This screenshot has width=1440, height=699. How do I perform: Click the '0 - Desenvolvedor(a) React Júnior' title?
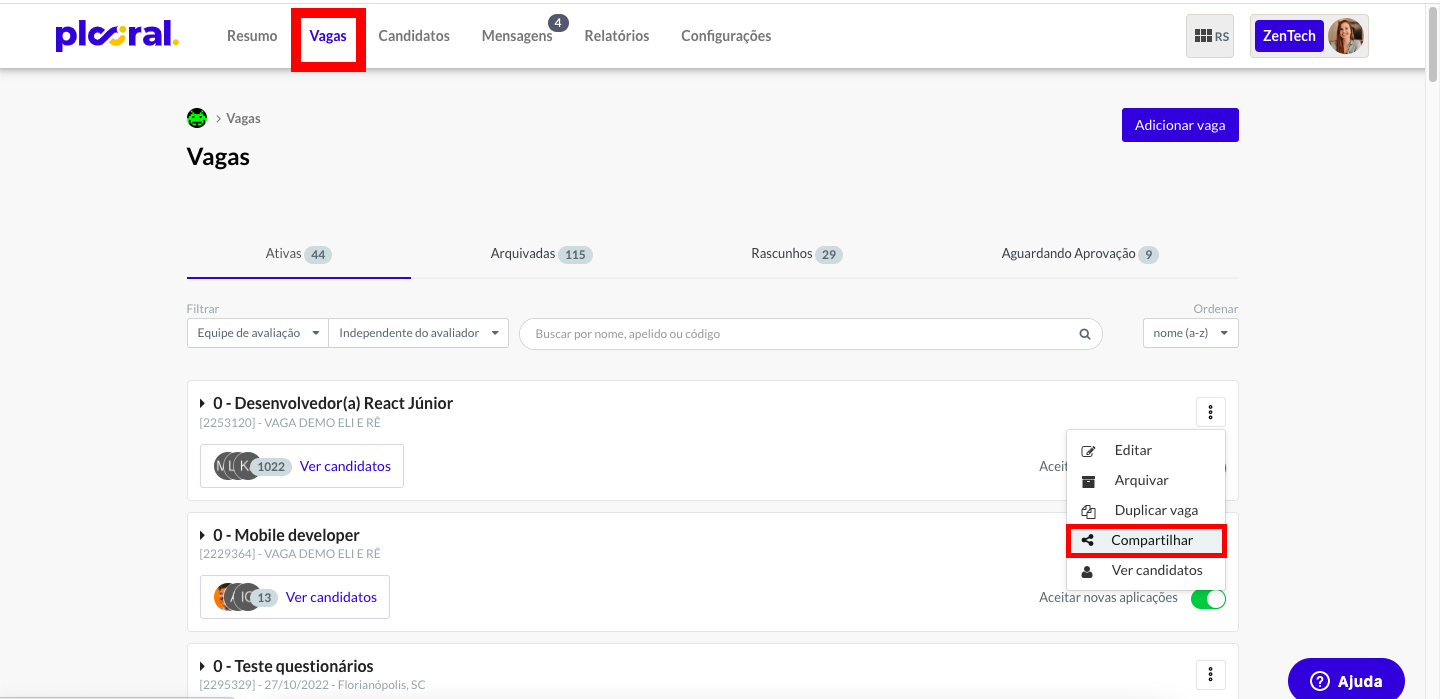click(x=333, y=404)
